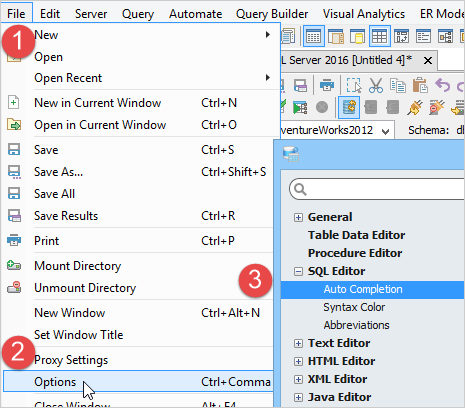
Task: Choose Options in the File menu
Action: tap(138, 382)
